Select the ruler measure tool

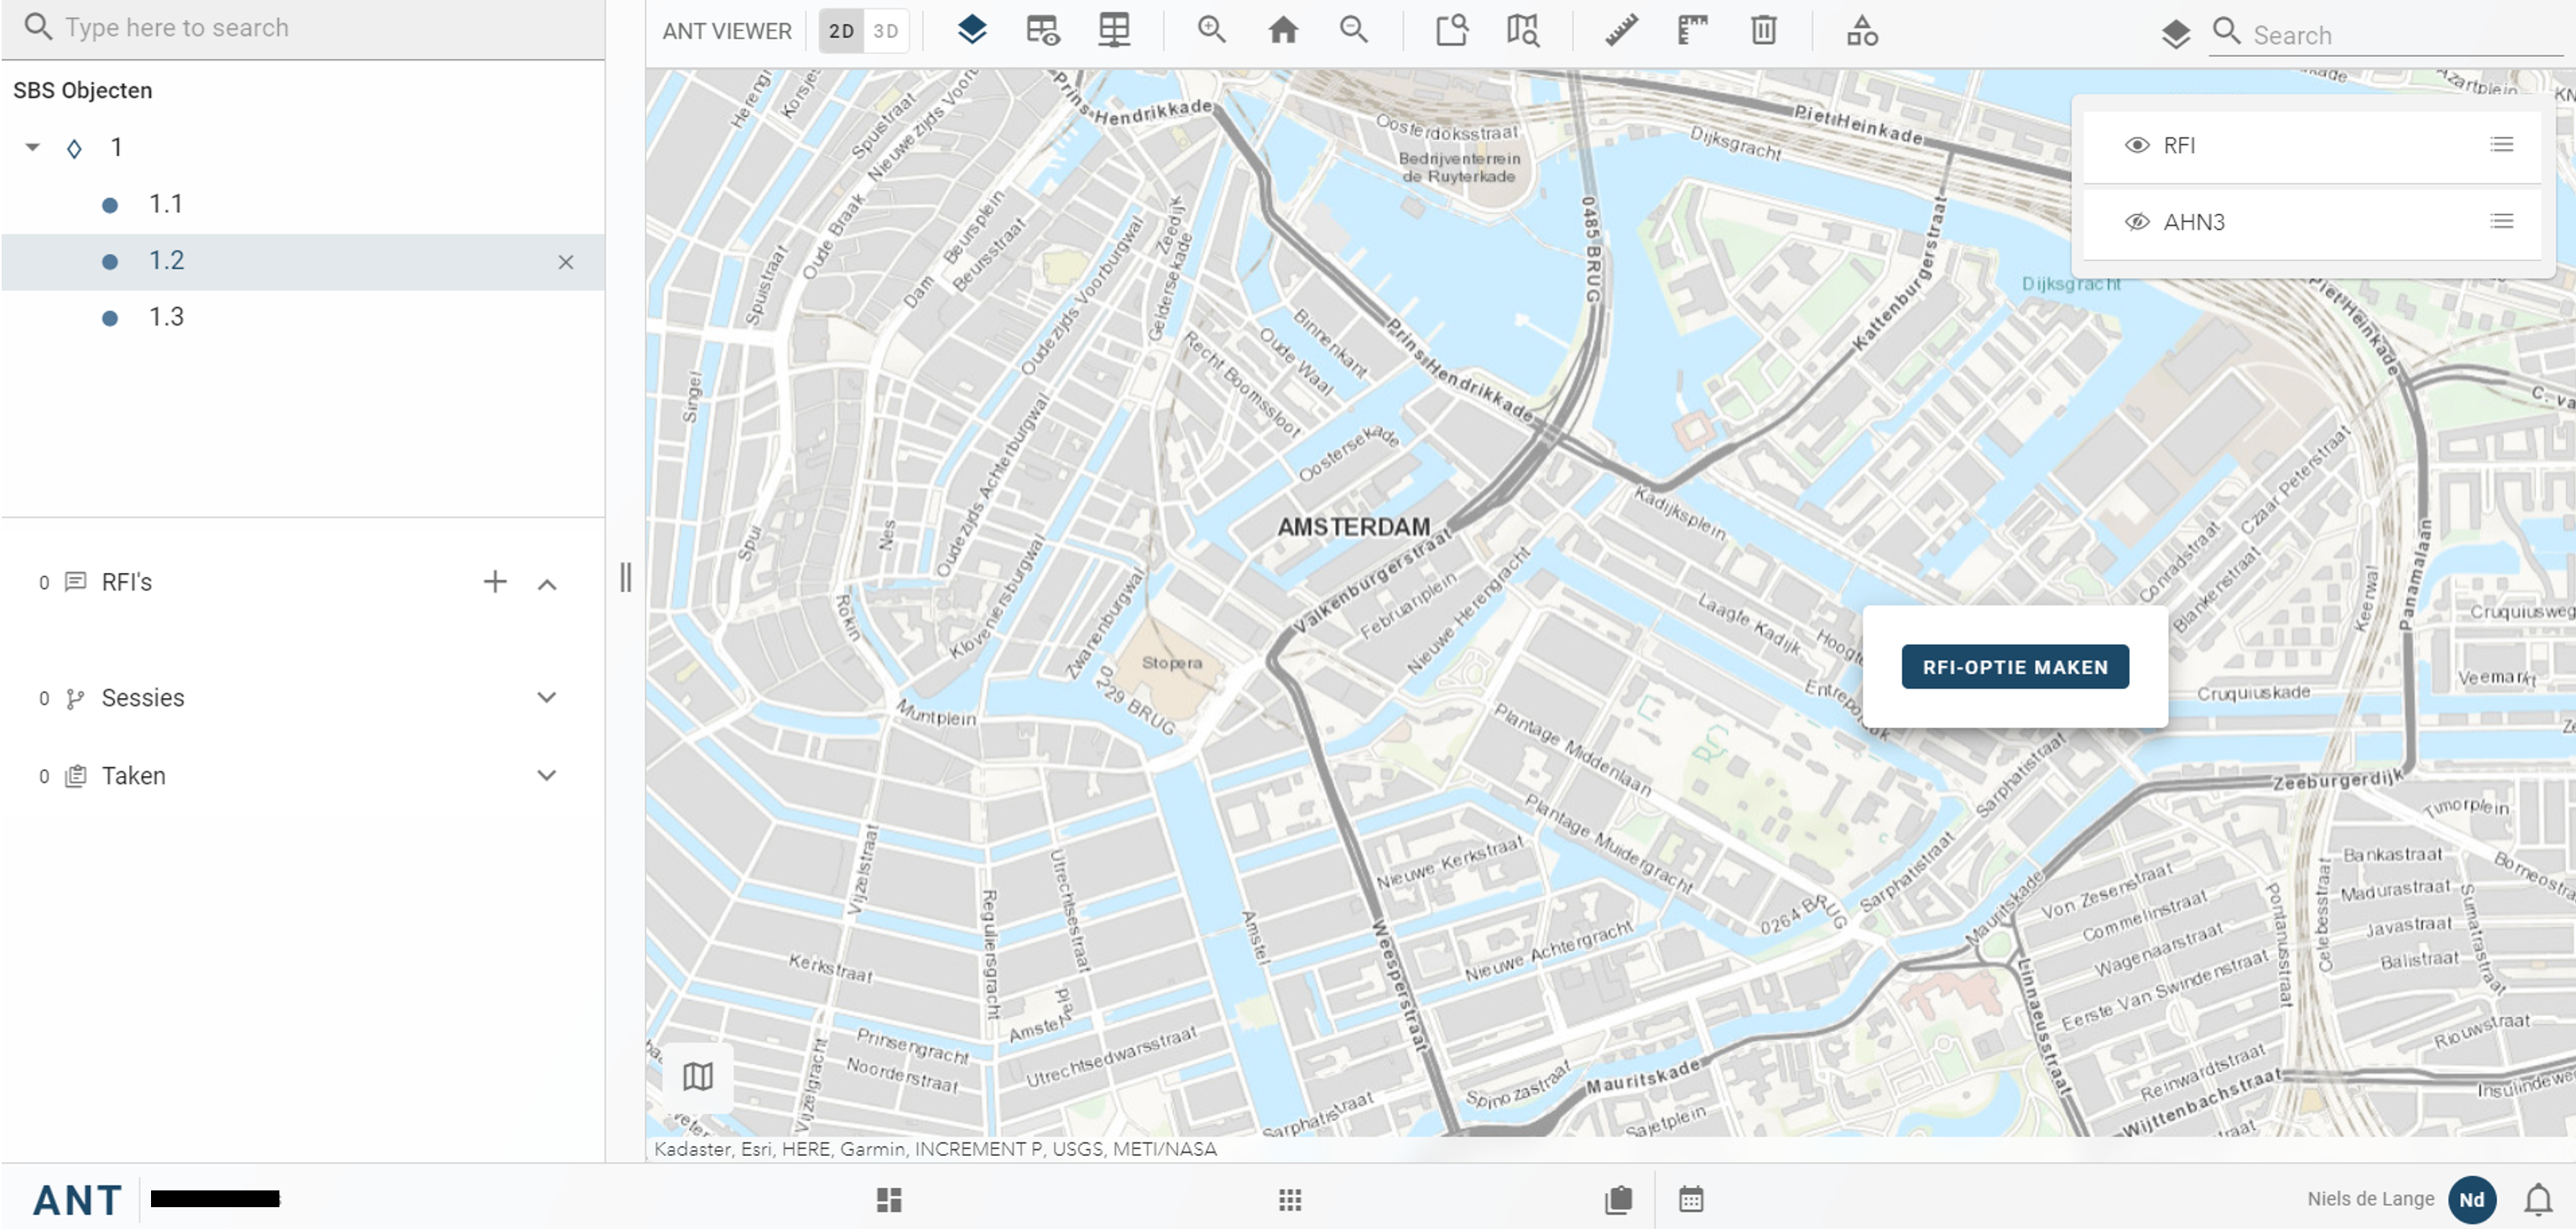pos(1621,31)
